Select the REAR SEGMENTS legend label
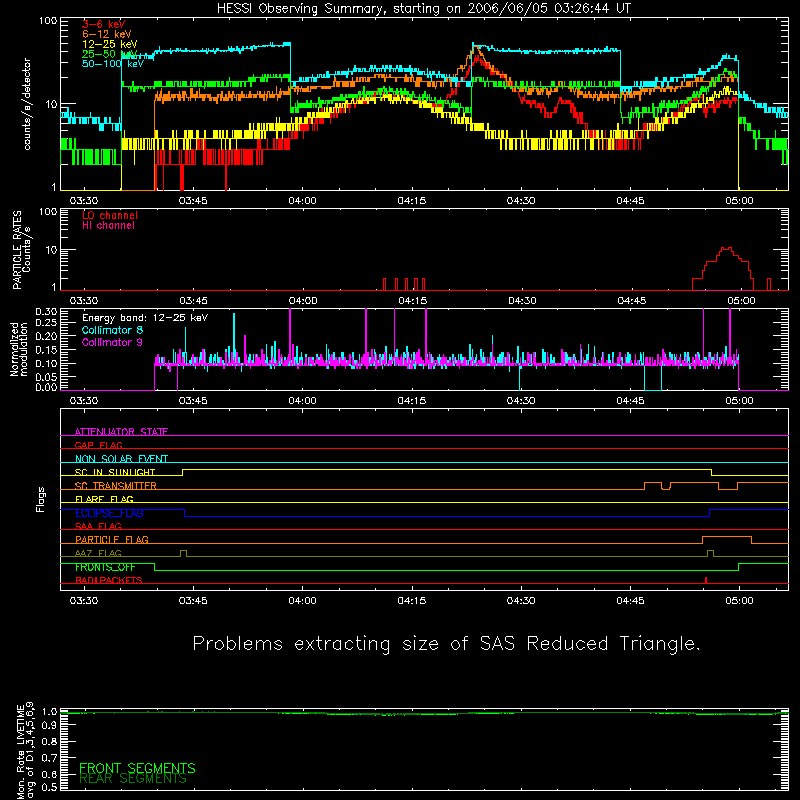The image size is (800, 800). coord(133,779)
